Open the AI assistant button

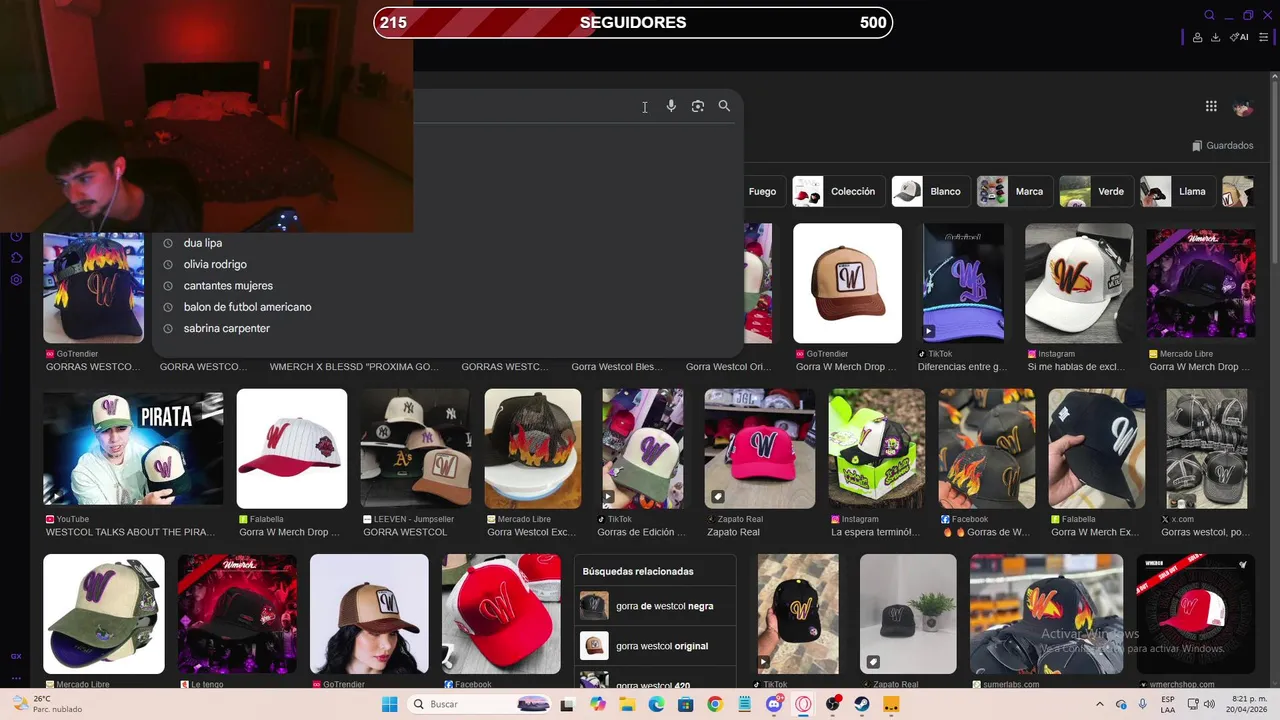pos(1239,37)
